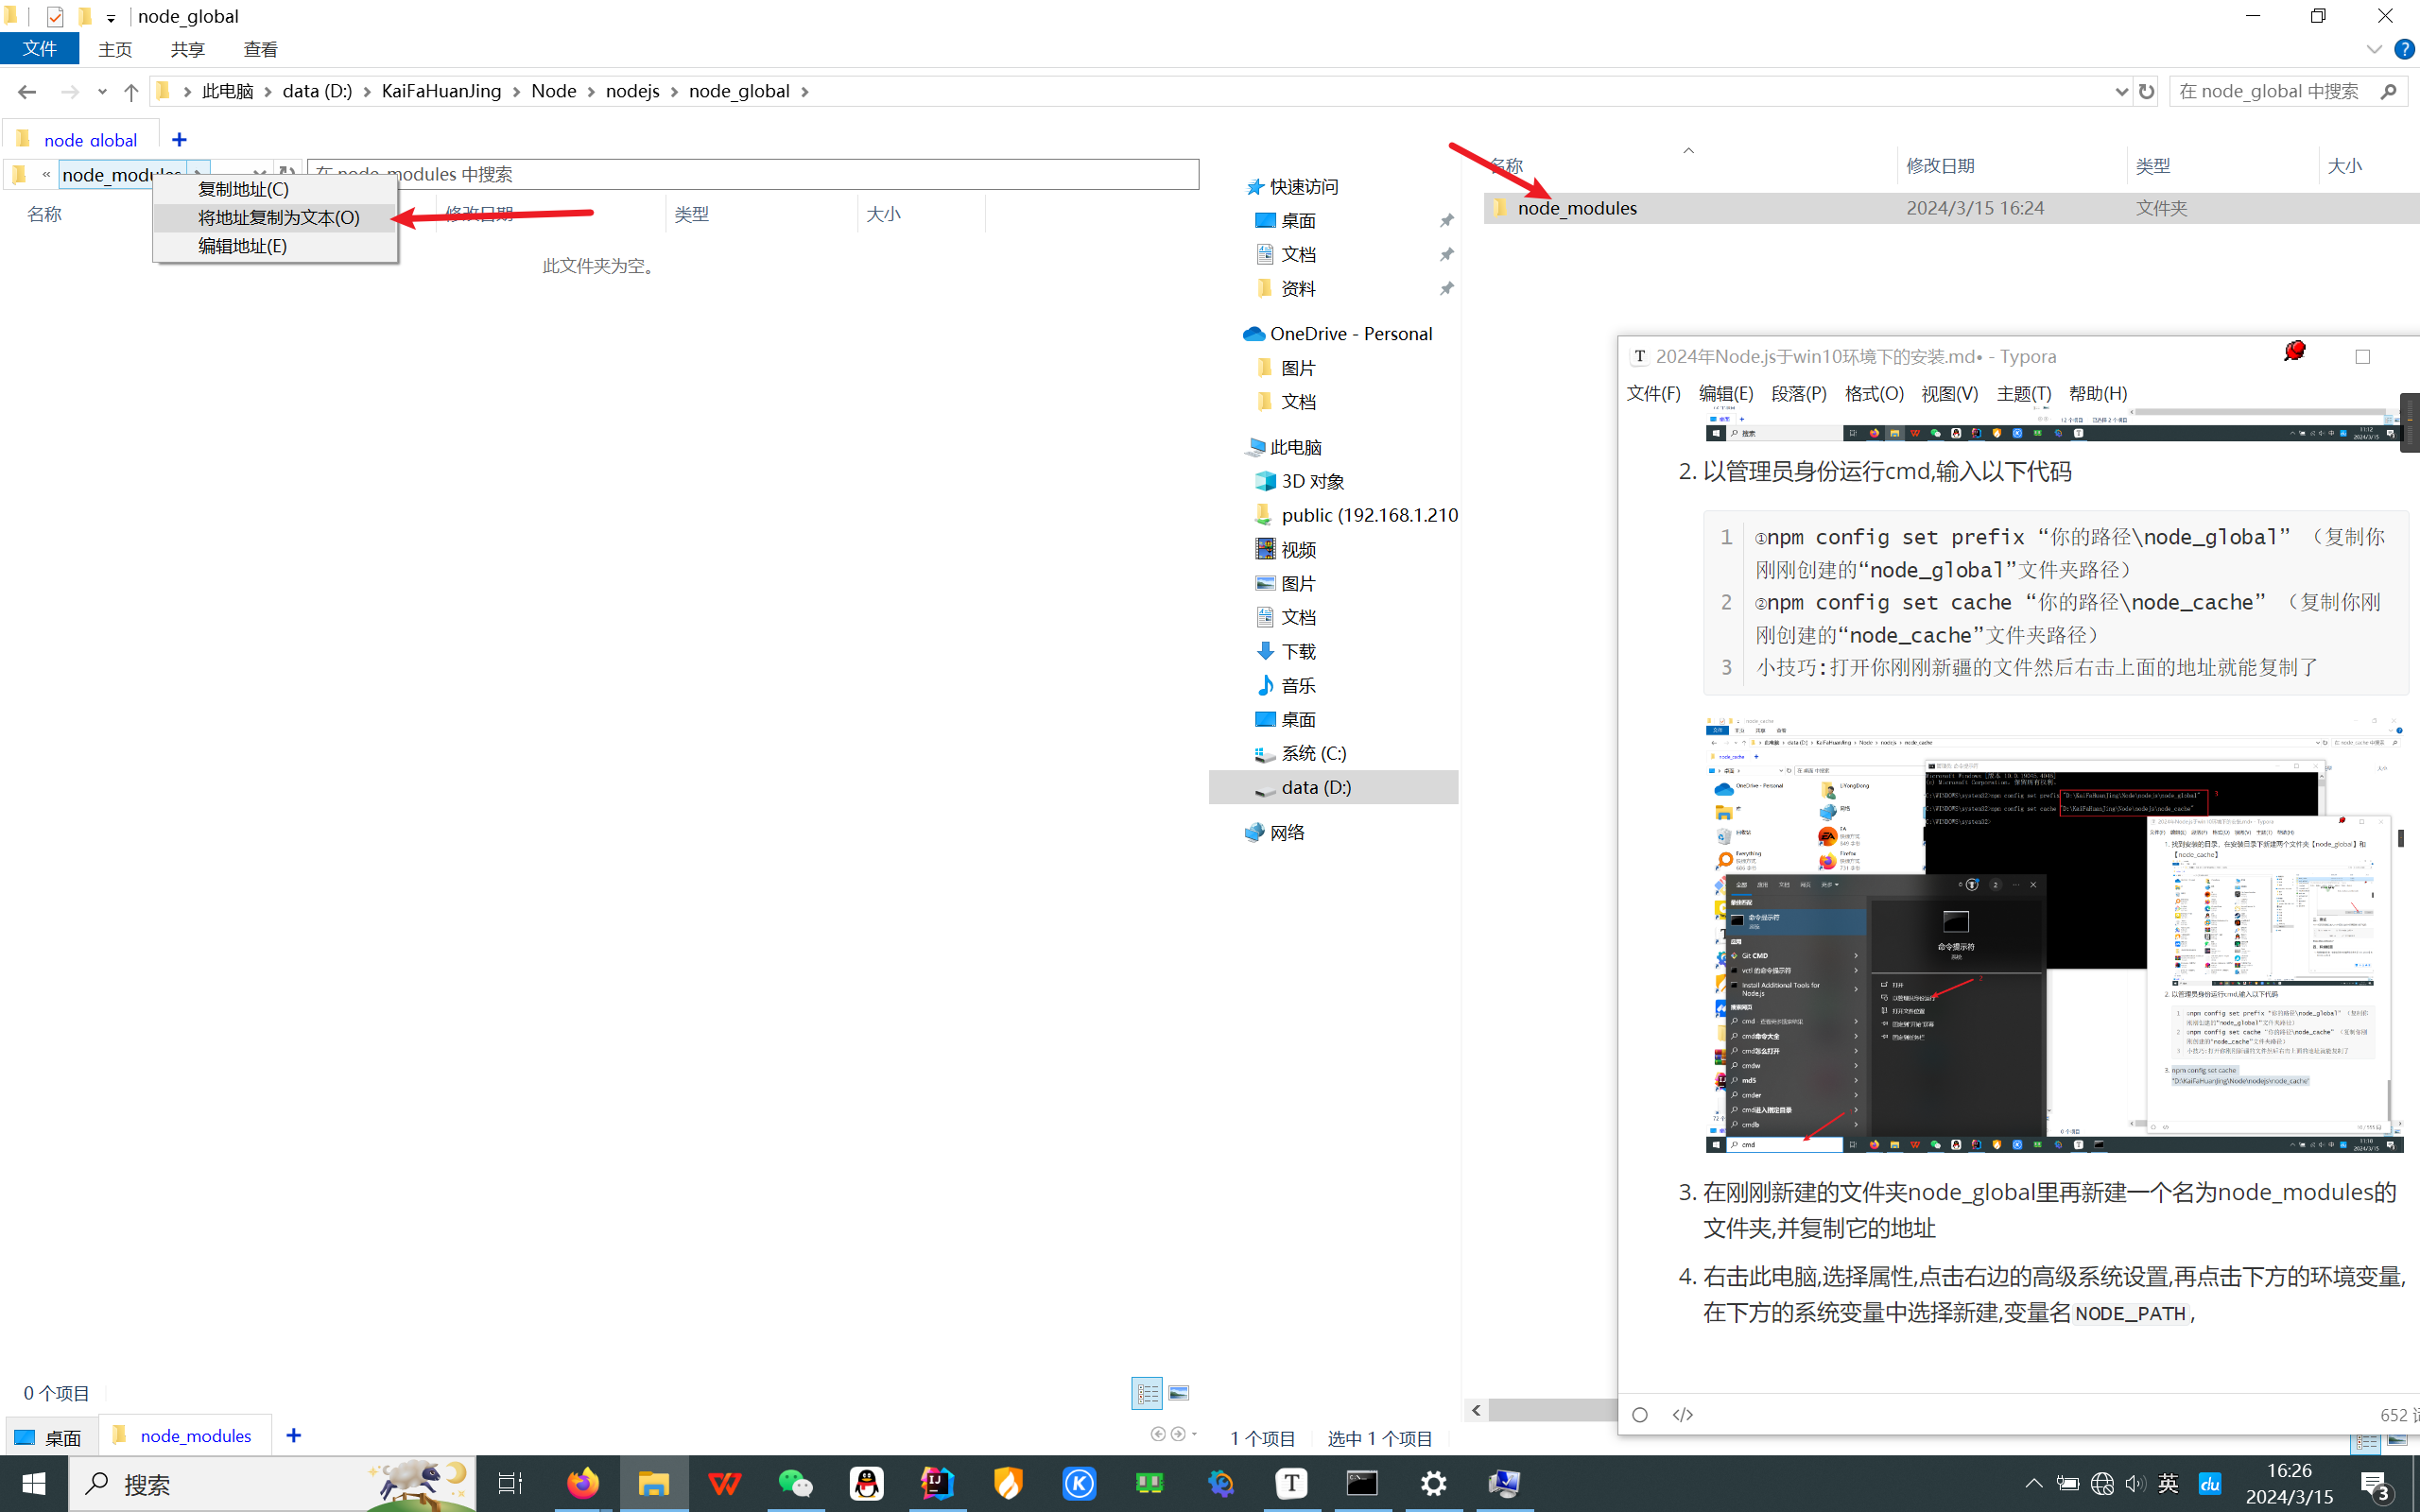This screenshot has height=1512, width=2420.
Task: Open Typora from the taskbar
Action: click(1291, 1483)
